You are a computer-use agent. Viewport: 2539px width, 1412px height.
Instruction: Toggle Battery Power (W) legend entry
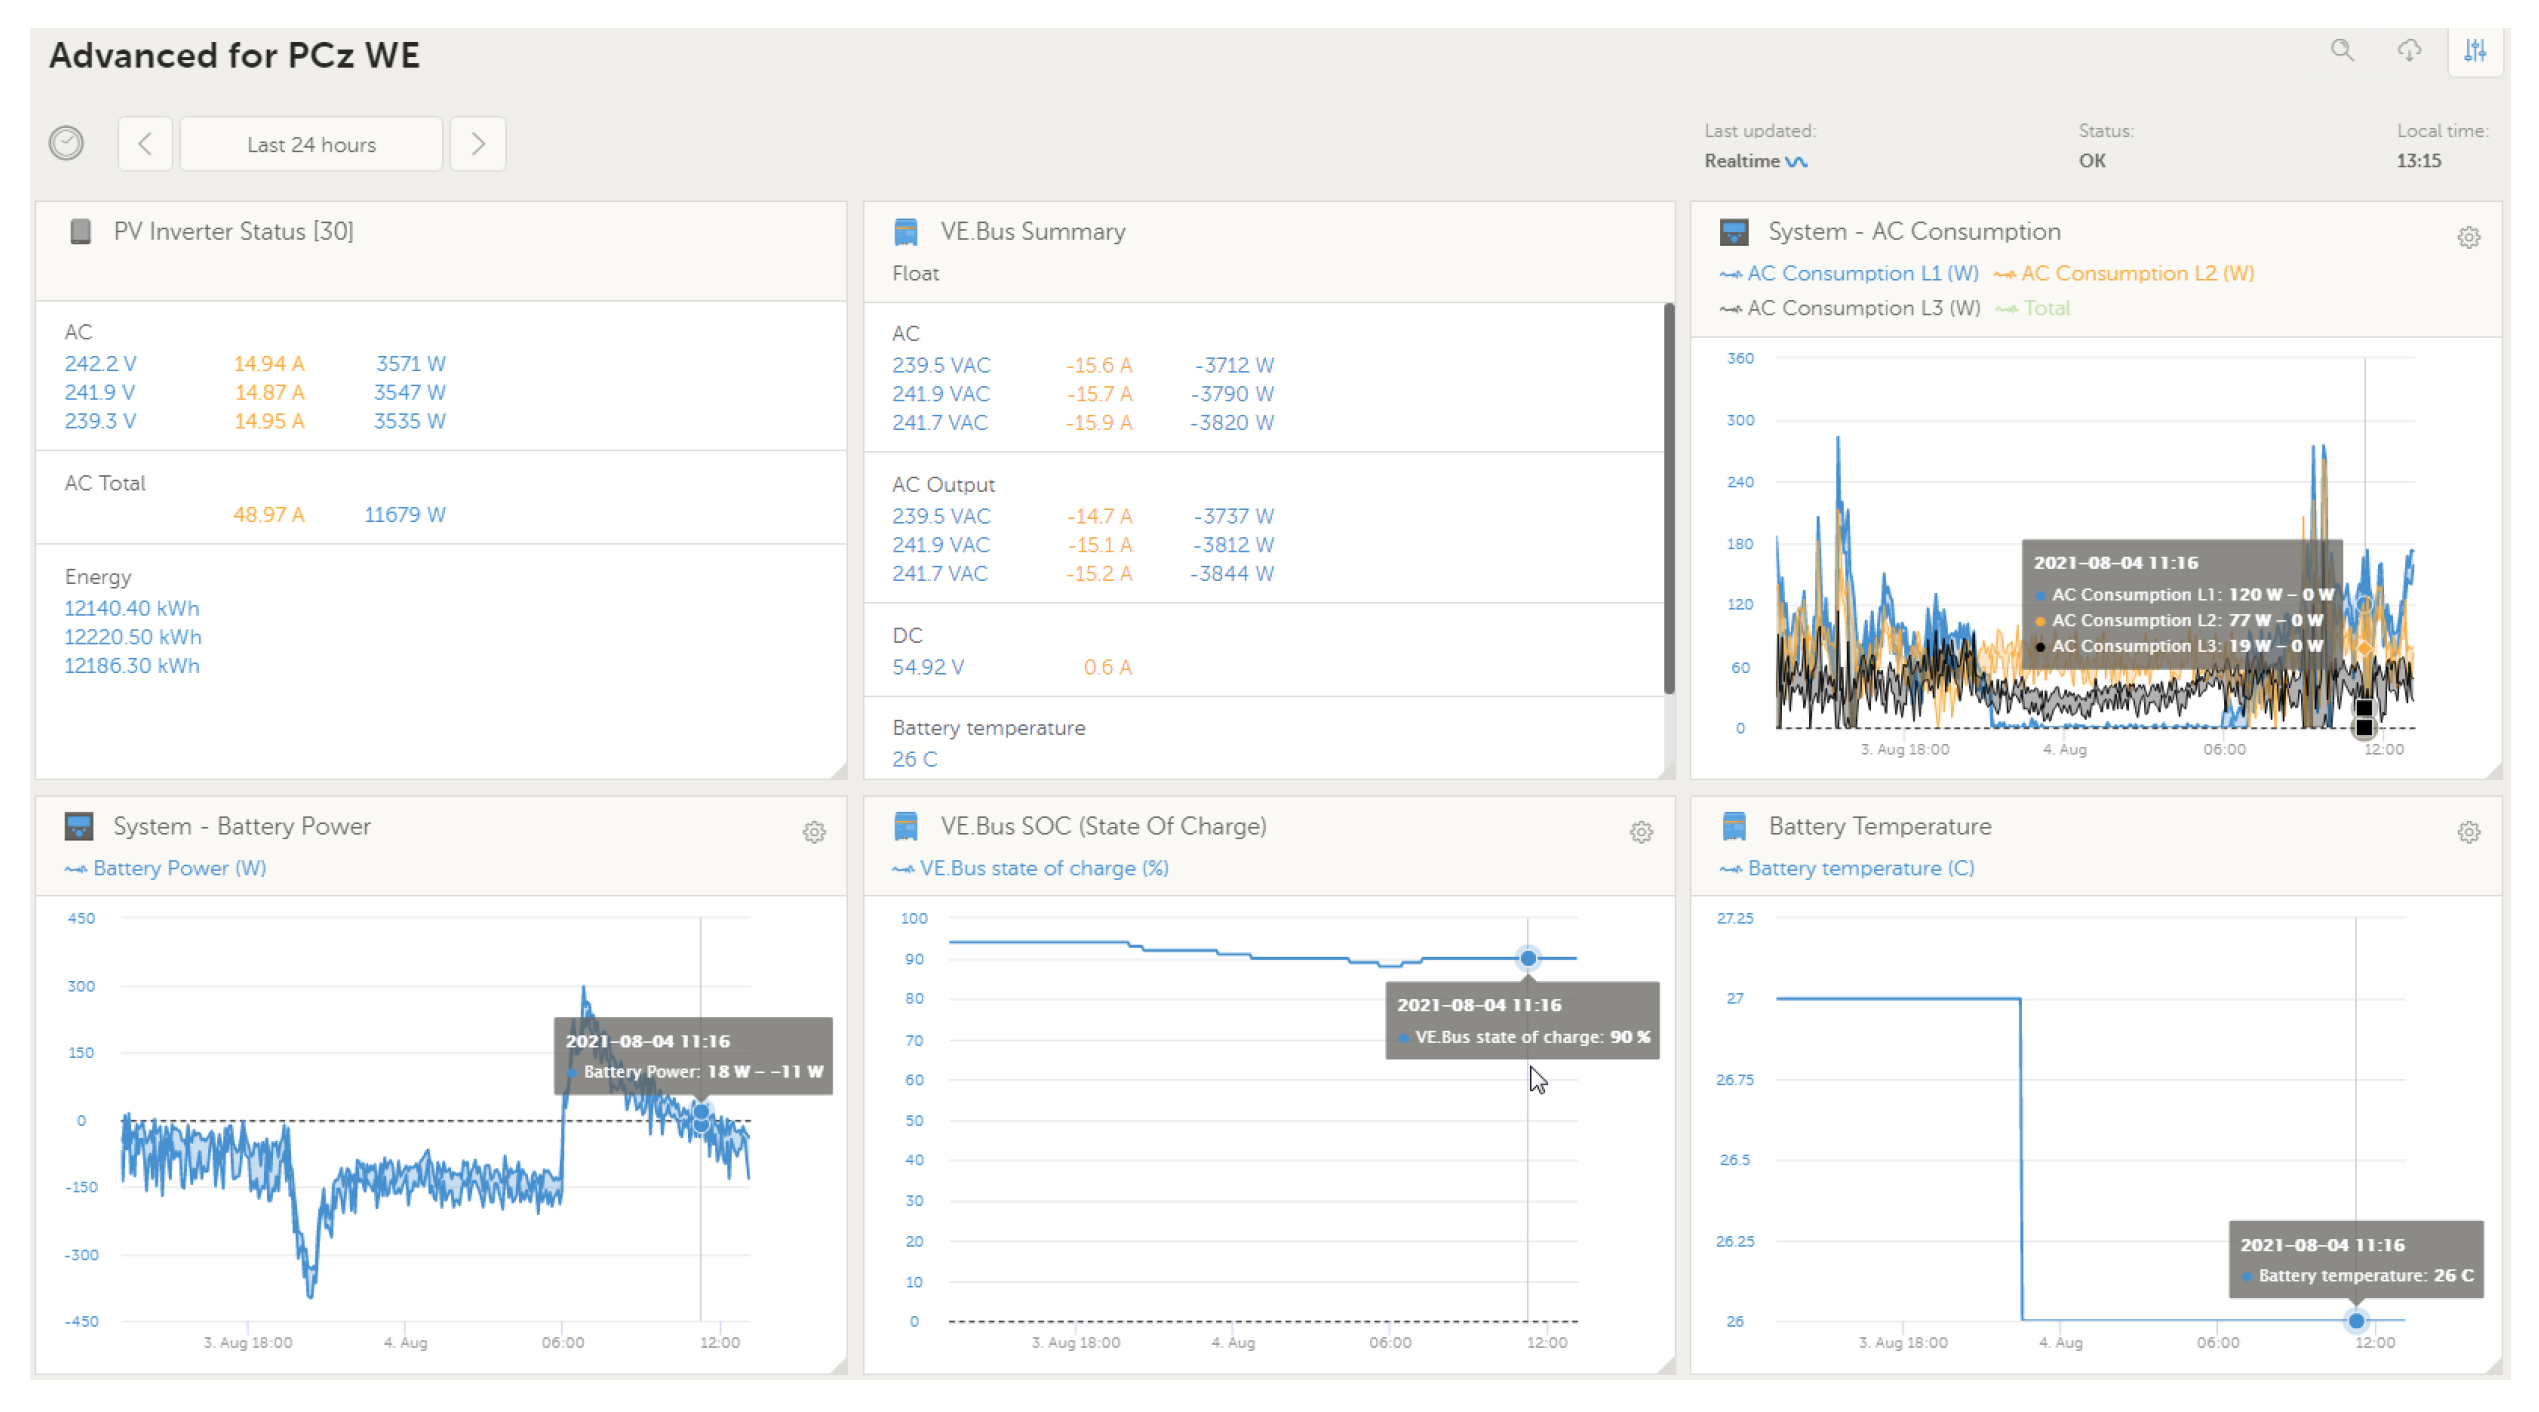178,868
